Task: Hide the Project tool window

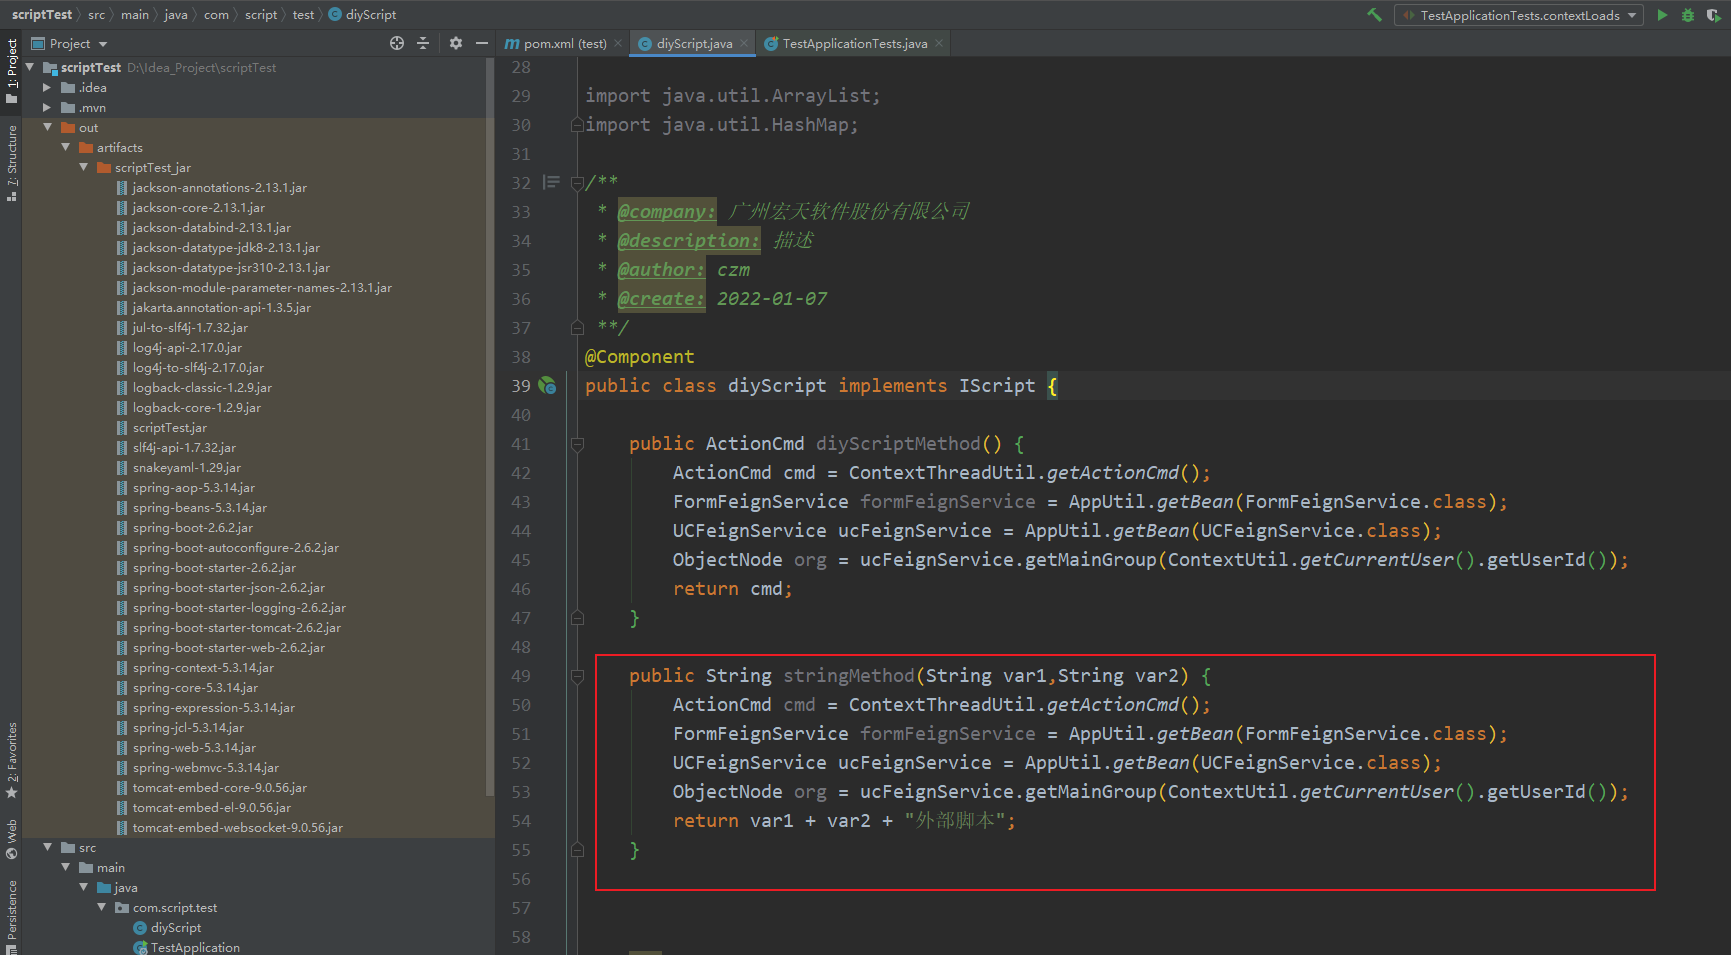Action: pos(482,43)
